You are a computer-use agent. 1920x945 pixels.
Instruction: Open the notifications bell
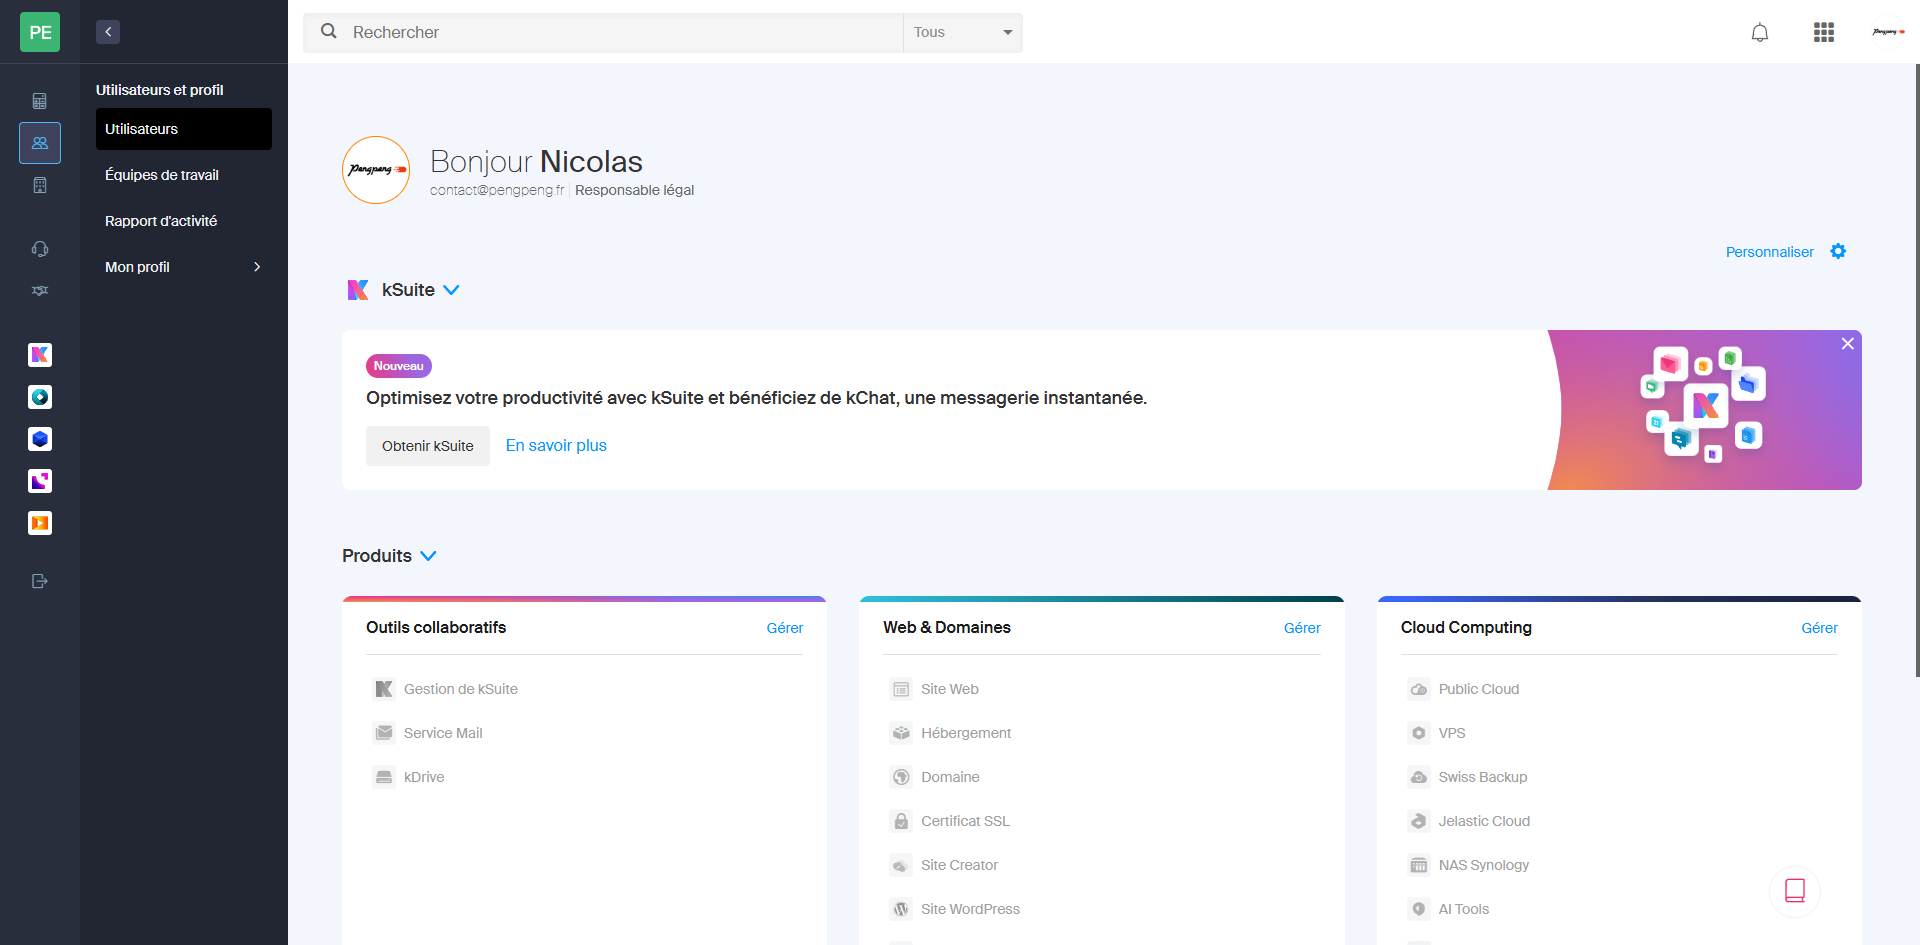click(x=1760, y=32)
